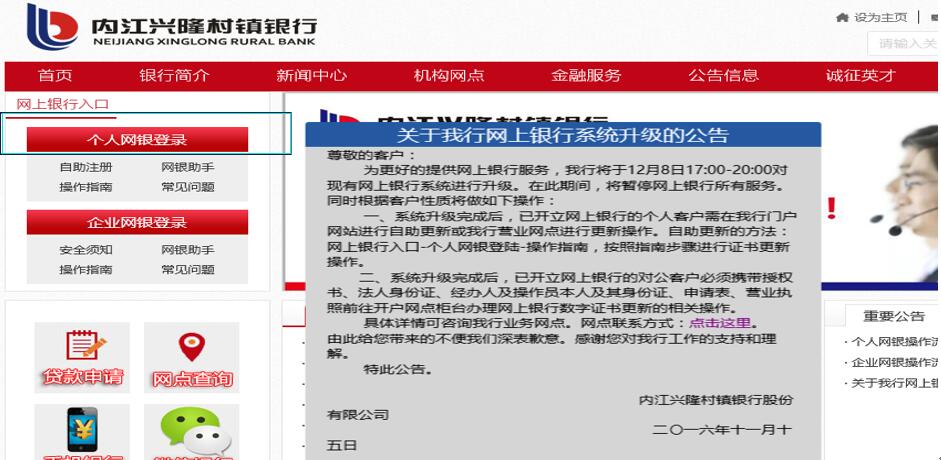Select the 重要公告 tab
This screenshot has height=460, width=941.
tap(893, 316)
